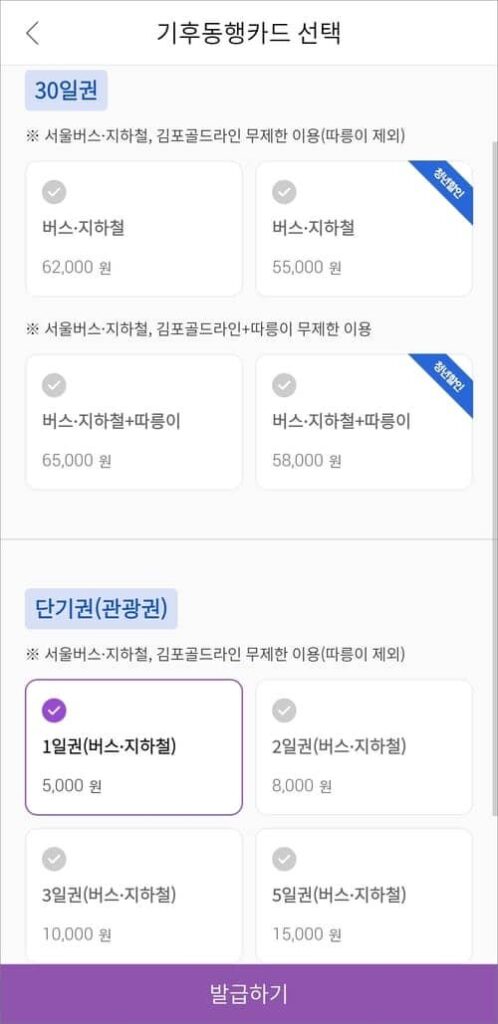Tap check circle for 62,000 won bus-subway pass
Image resolution: width=498 pixels, height=1024 pixels.
coord(54,192)
